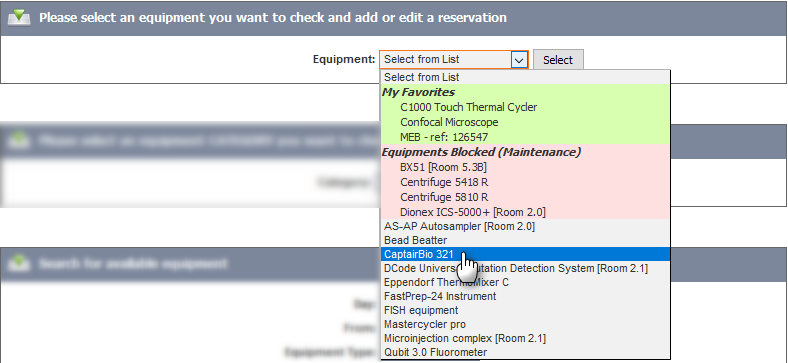Select Bead Beatter option
Screen dimensions: 788x363
tap(525, 240)
